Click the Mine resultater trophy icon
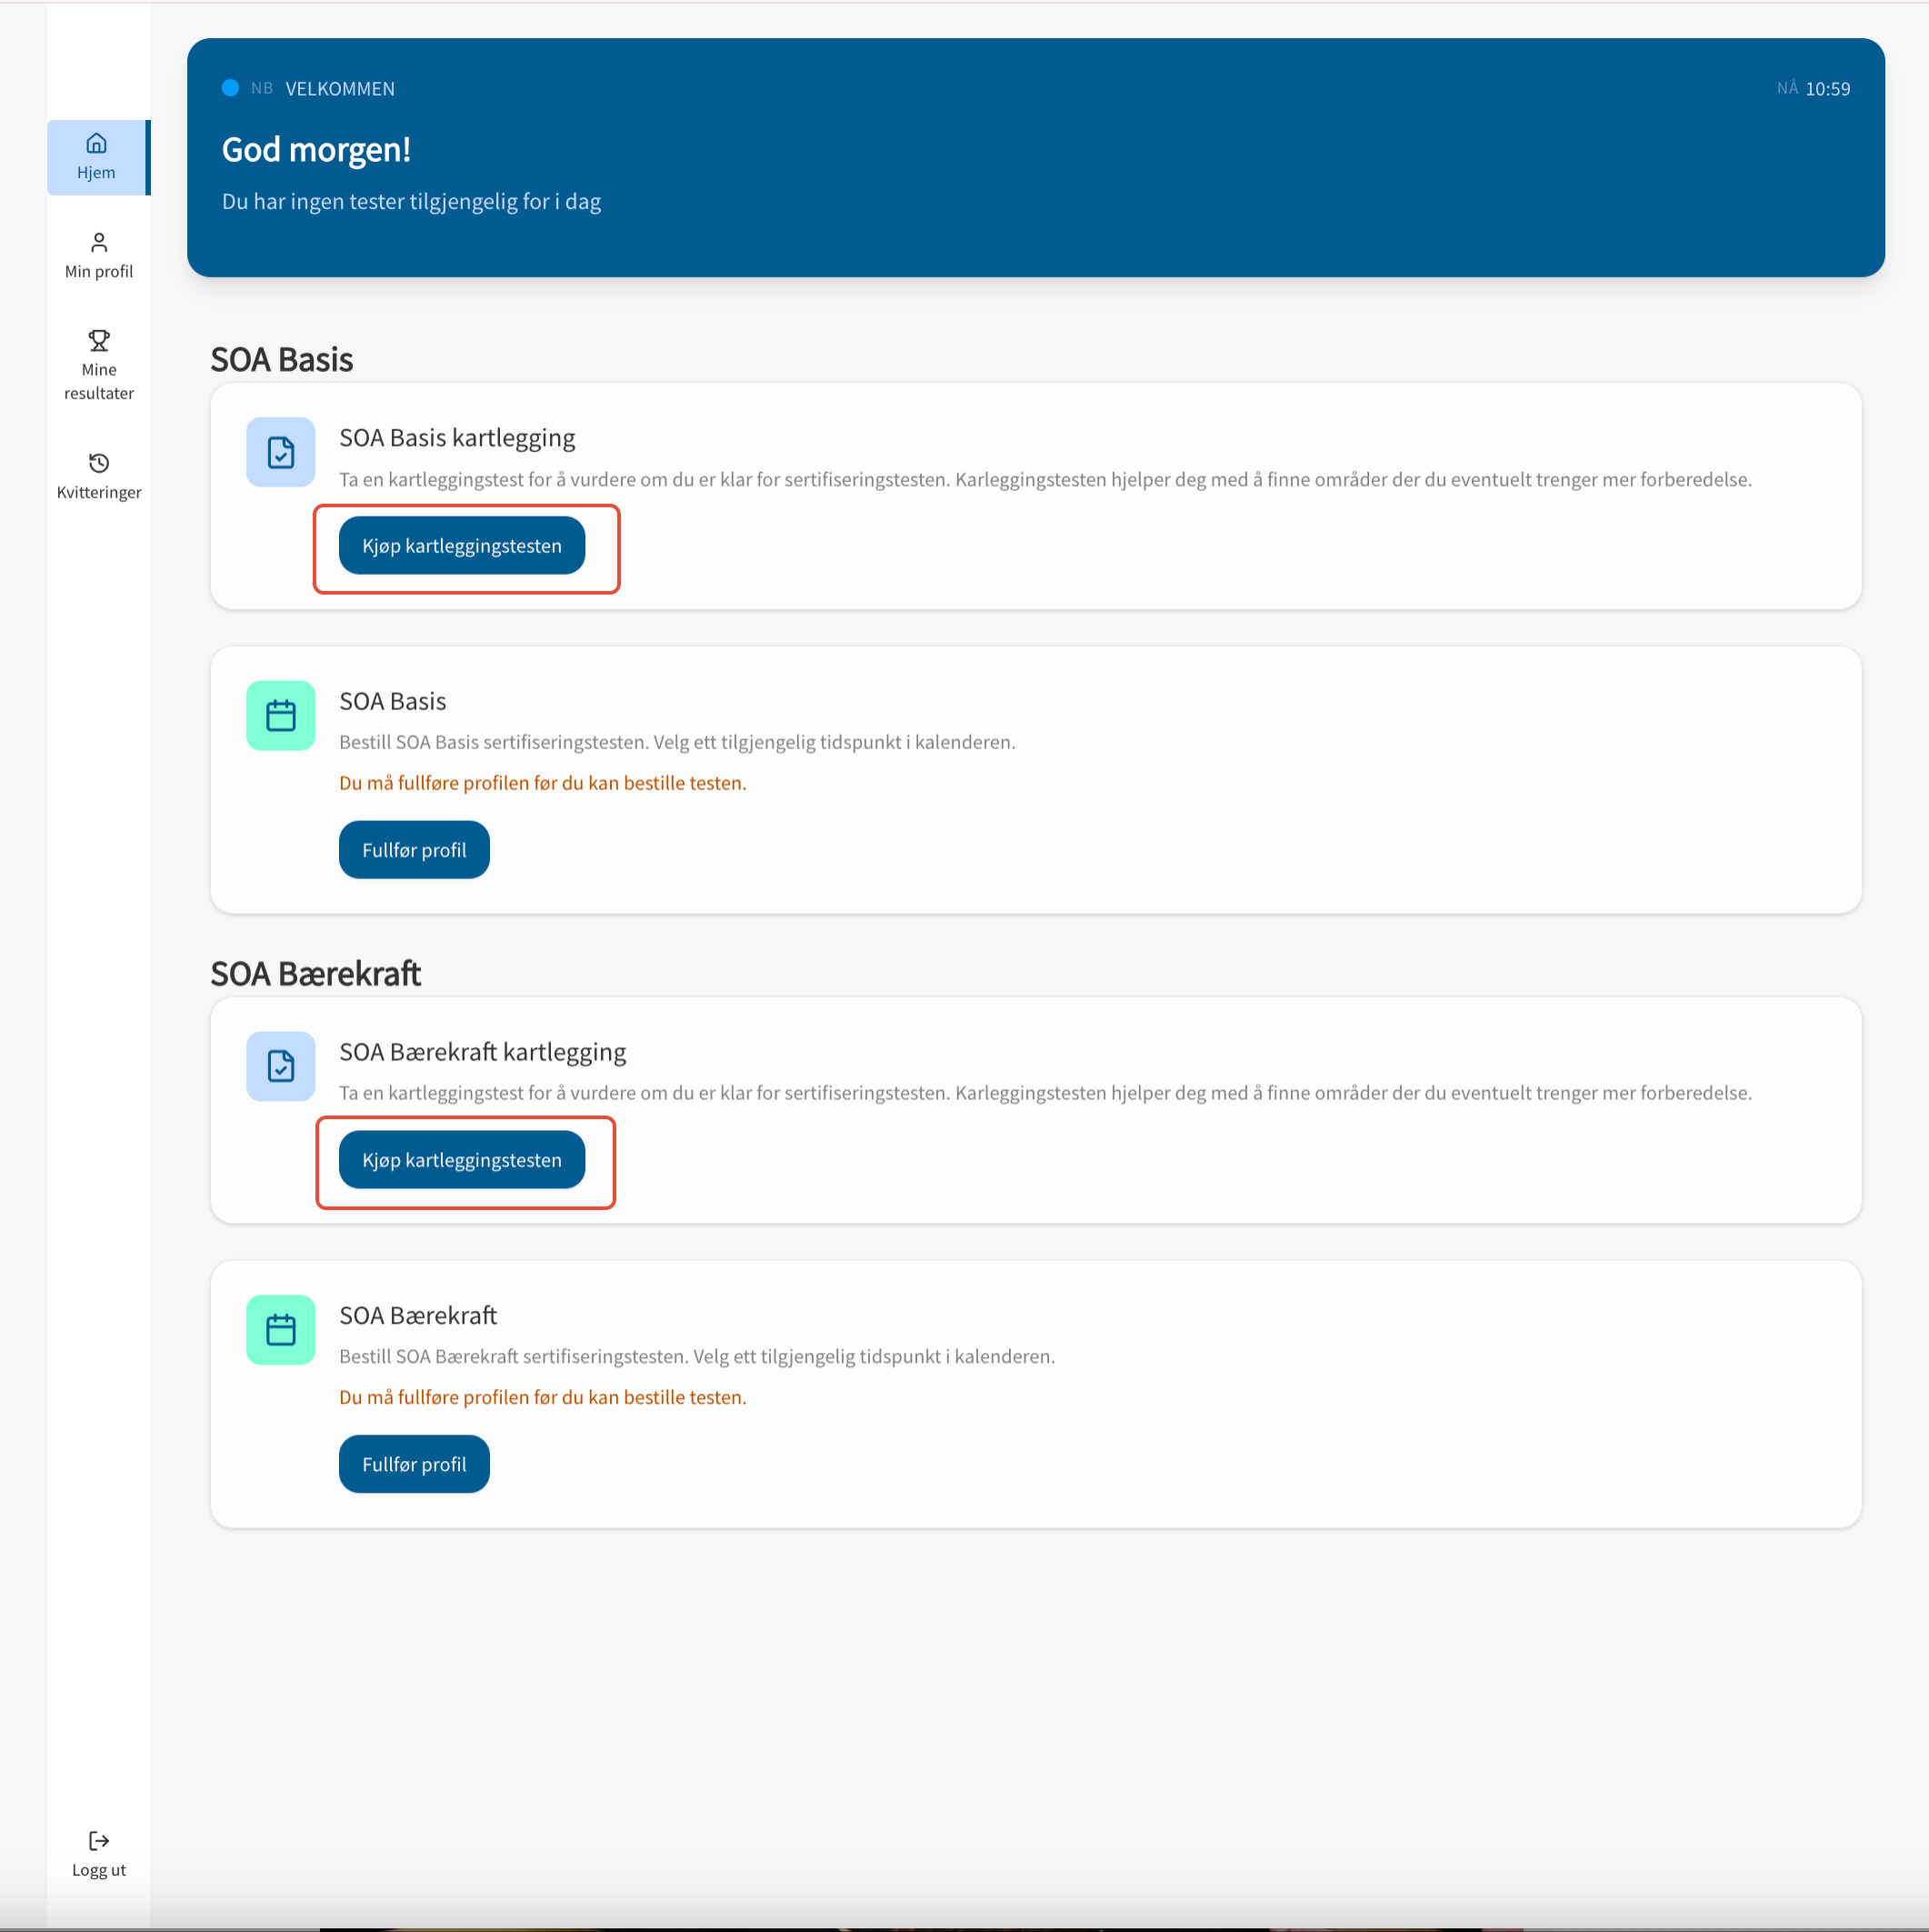 pos(98,341)
